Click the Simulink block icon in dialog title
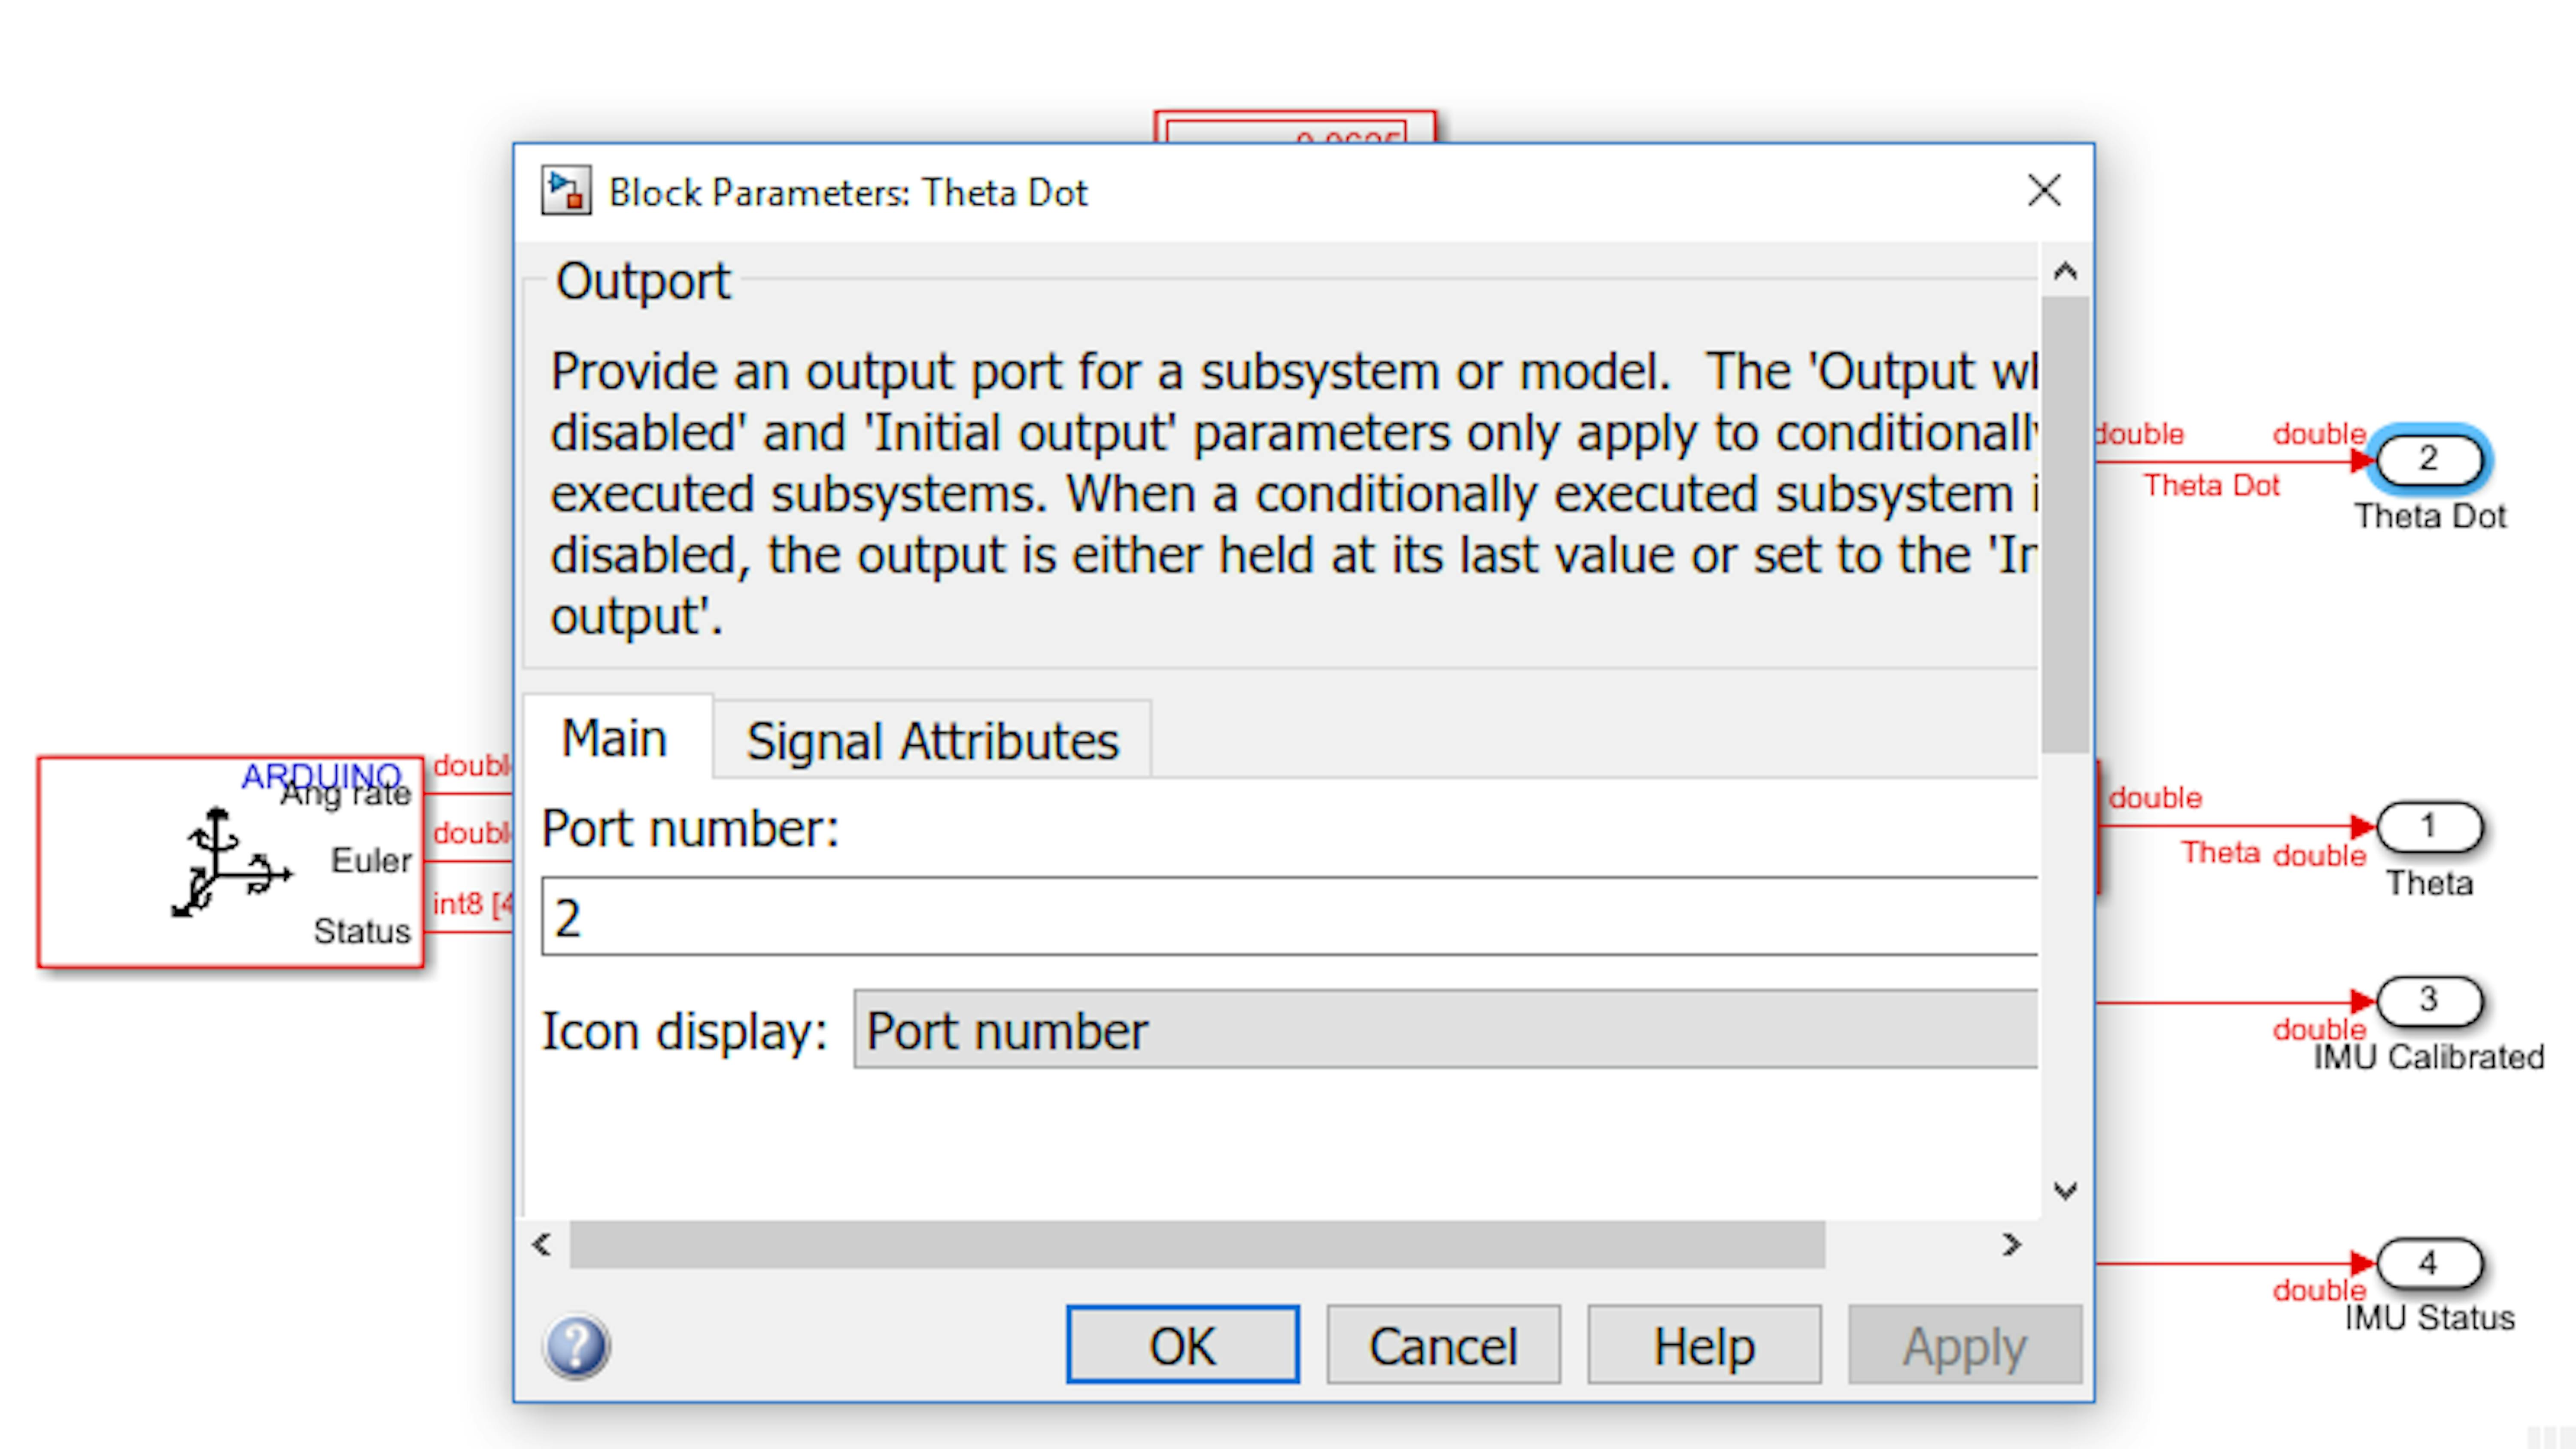This screenshot has height=1449, width=2576. [566, 191]
